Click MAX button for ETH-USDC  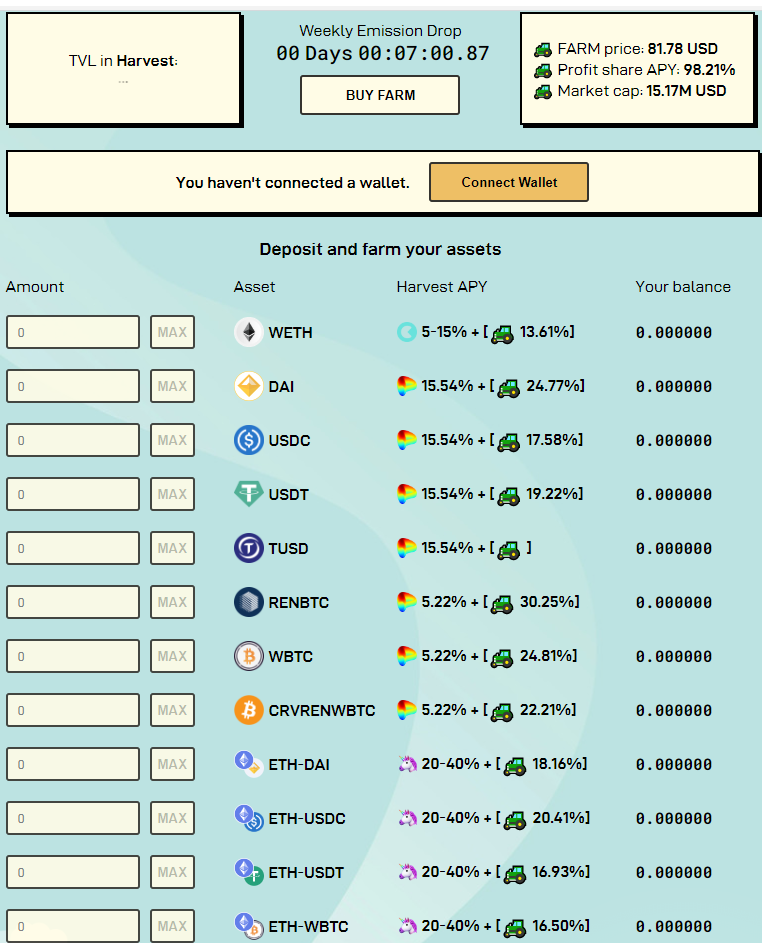point(173,819)
